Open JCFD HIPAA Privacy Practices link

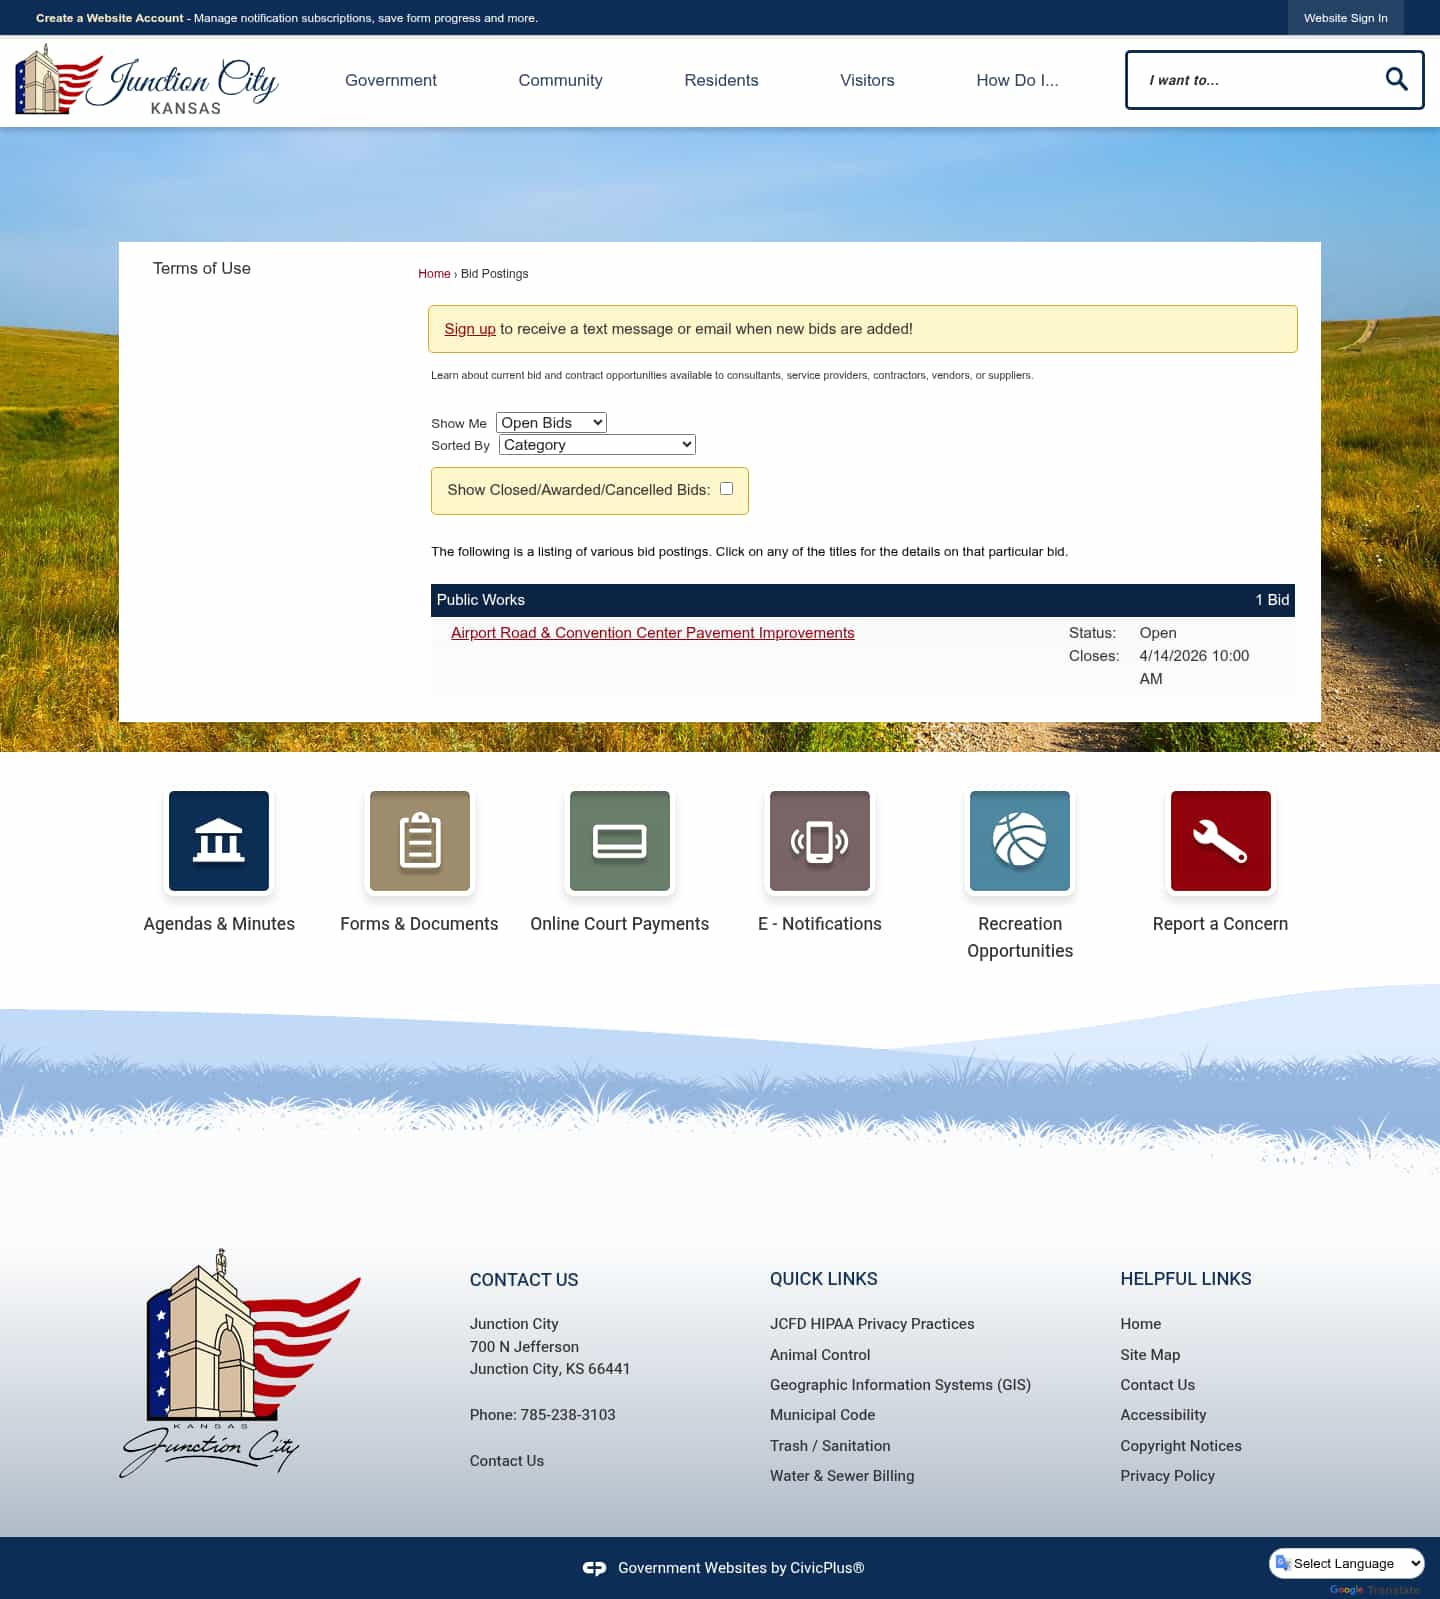click(872, 1324)
